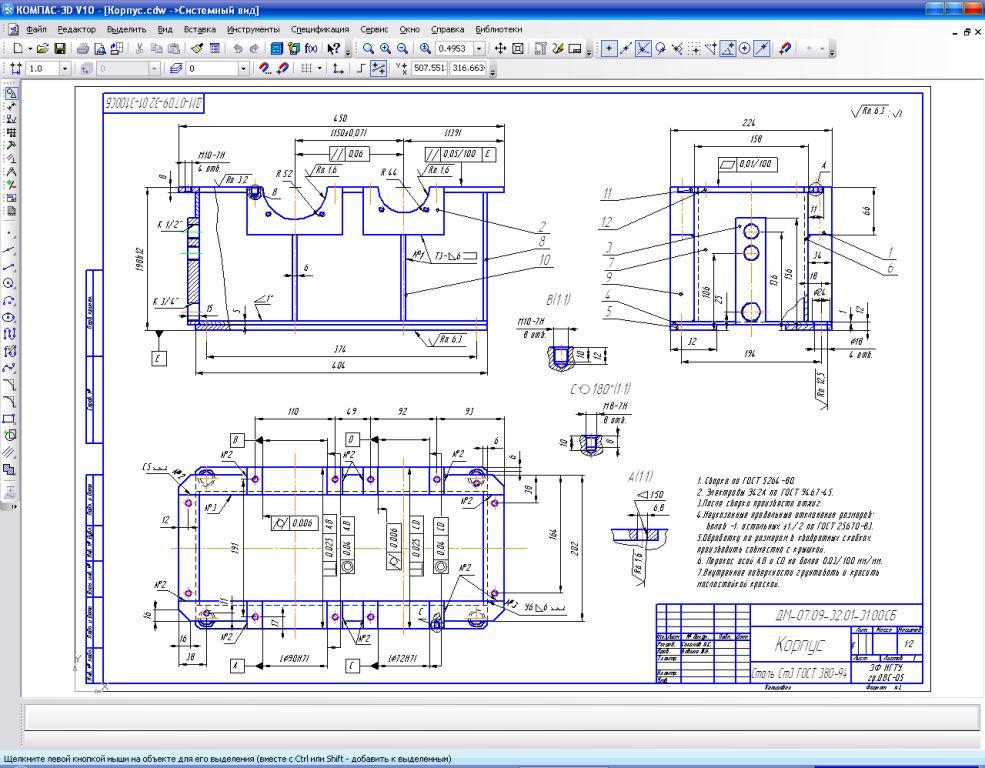Toggle nearest point snap

click(x=609, y=48)
